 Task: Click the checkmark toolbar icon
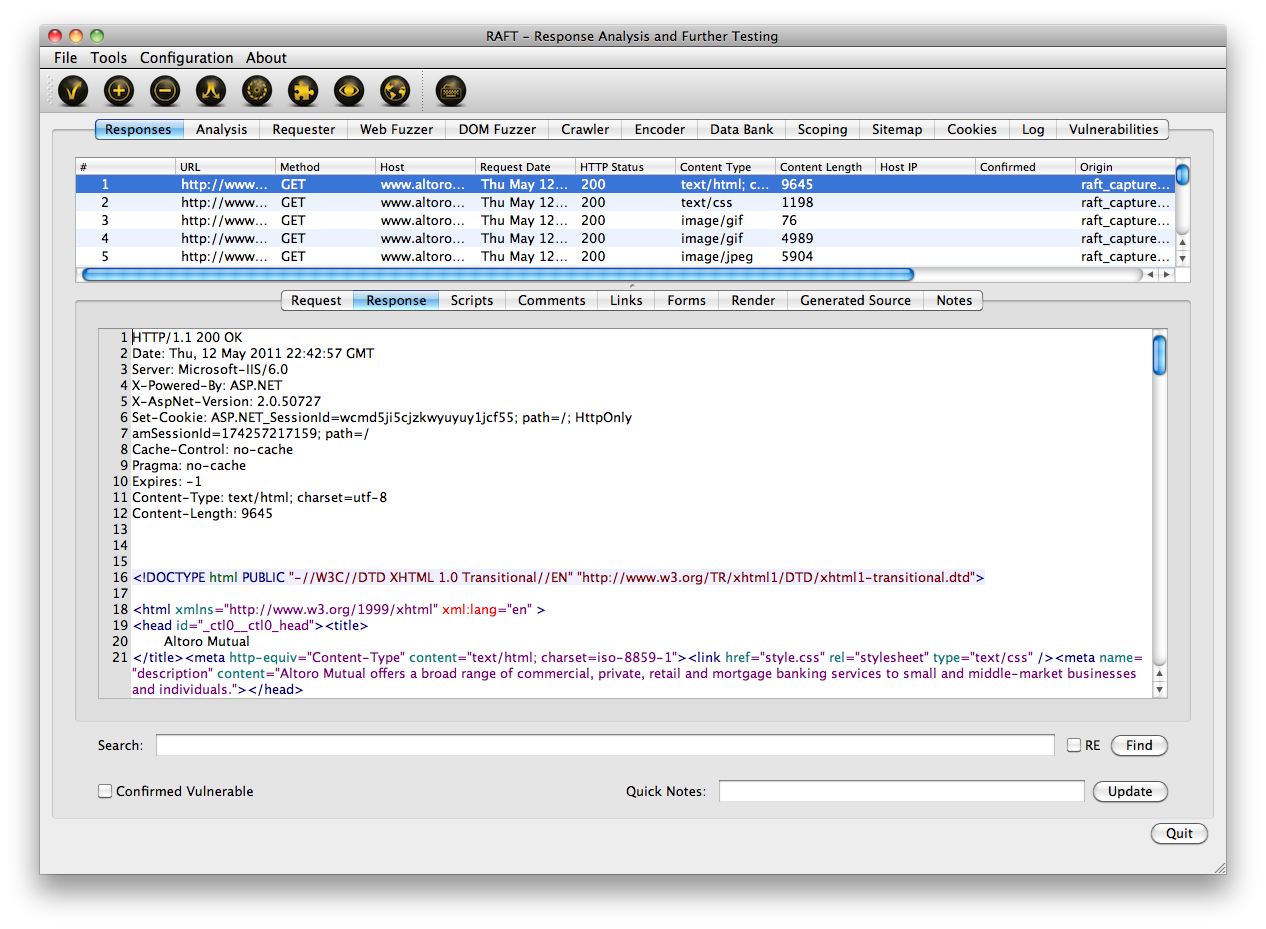pos(73,91)
